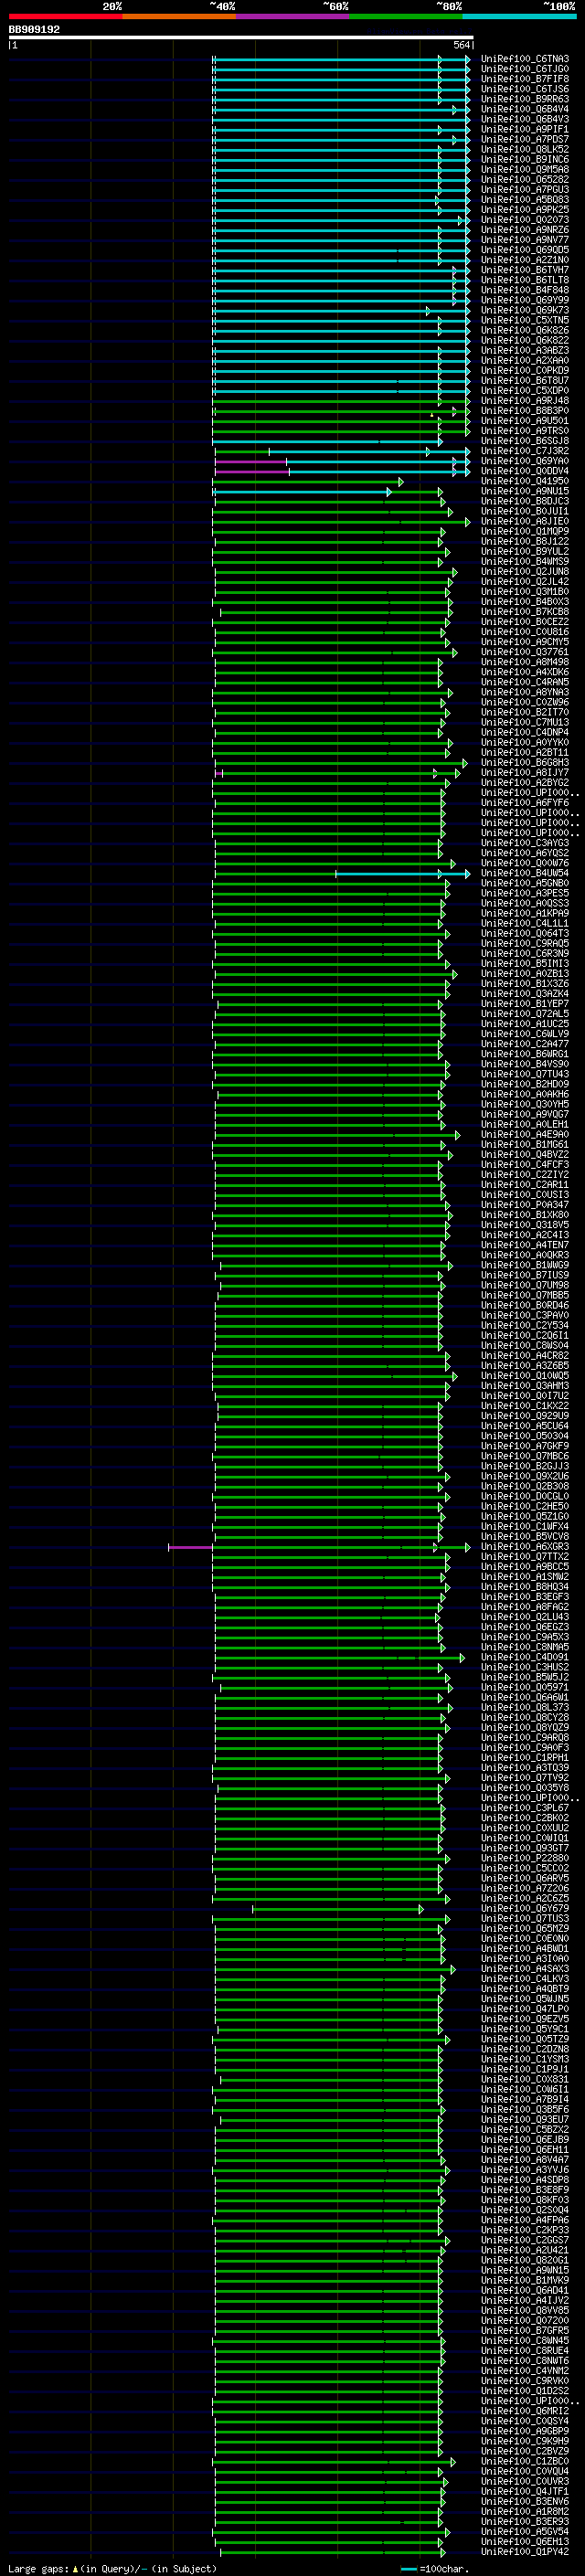Select hit label UniRef100_A9PK25
Screen dimensions: 585x2576
click(x=525, y=209)
